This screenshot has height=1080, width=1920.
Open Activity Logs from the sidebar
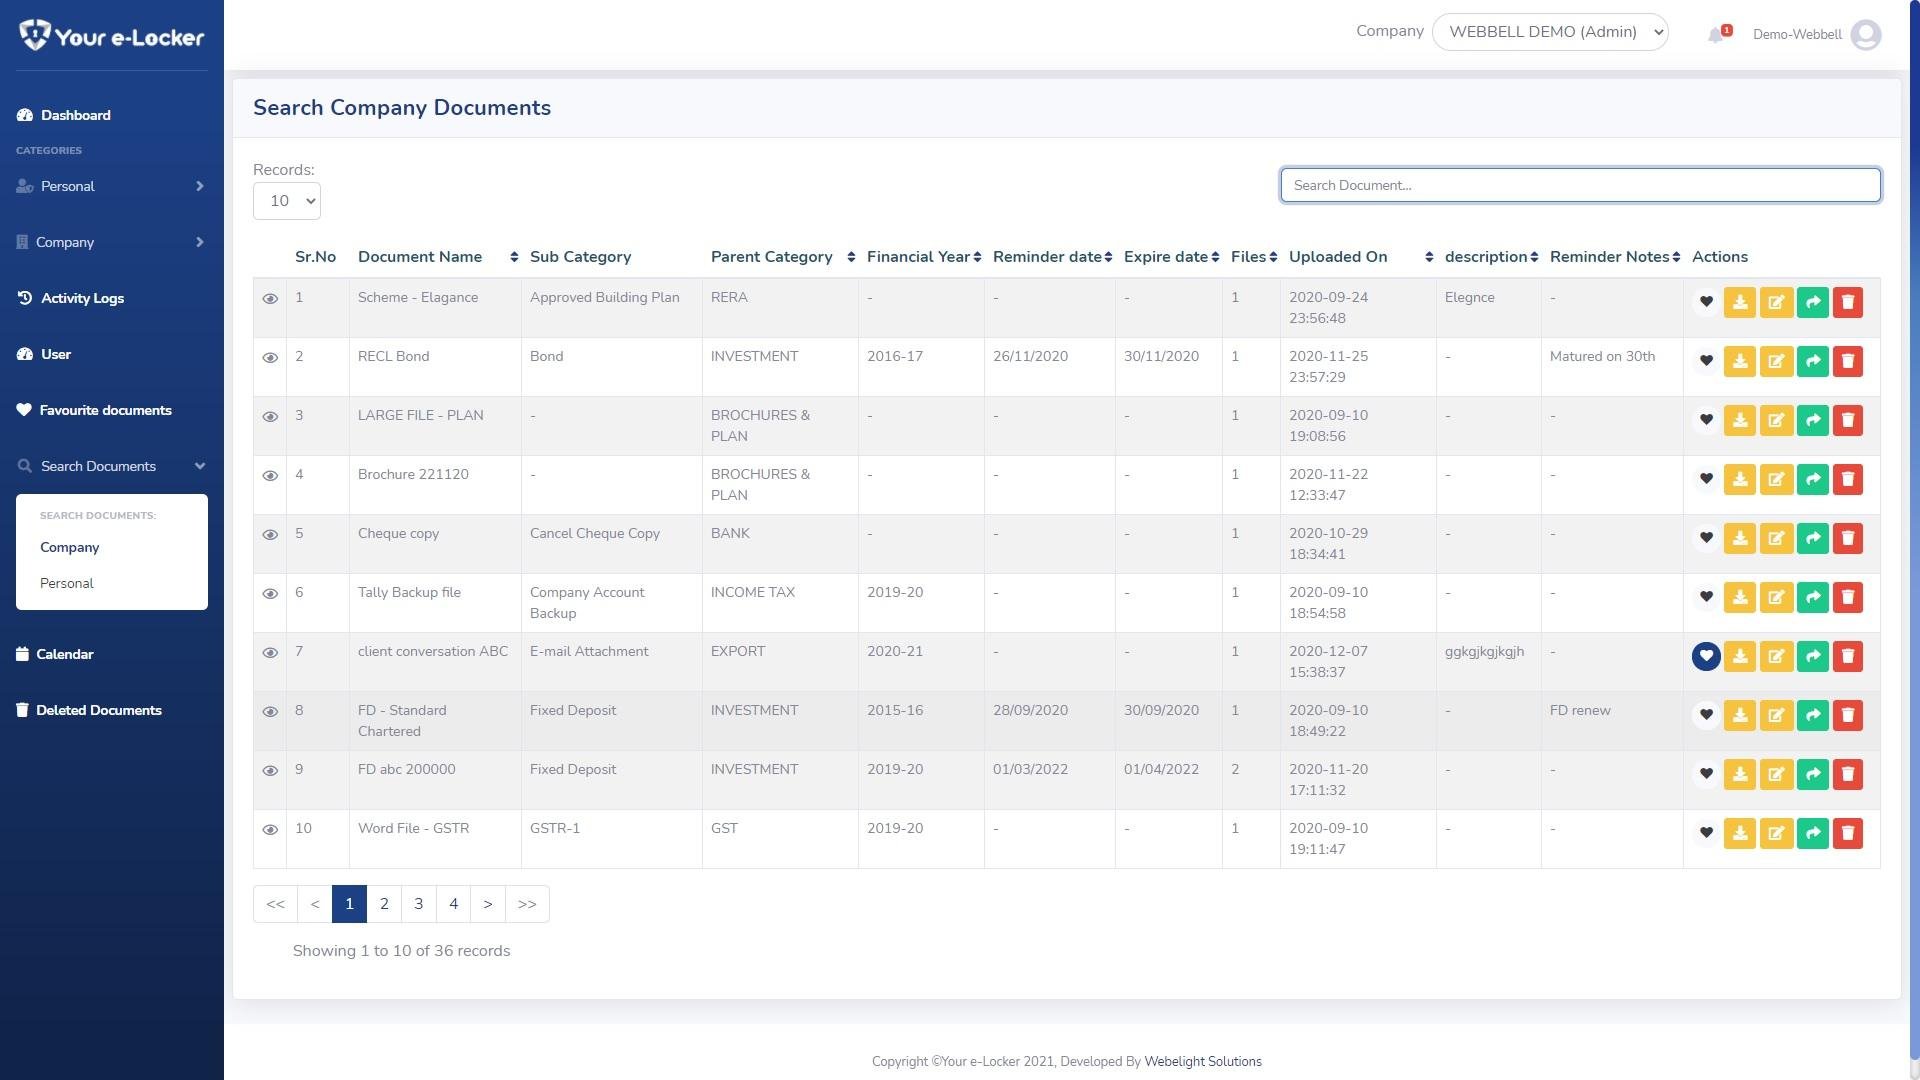82,299
